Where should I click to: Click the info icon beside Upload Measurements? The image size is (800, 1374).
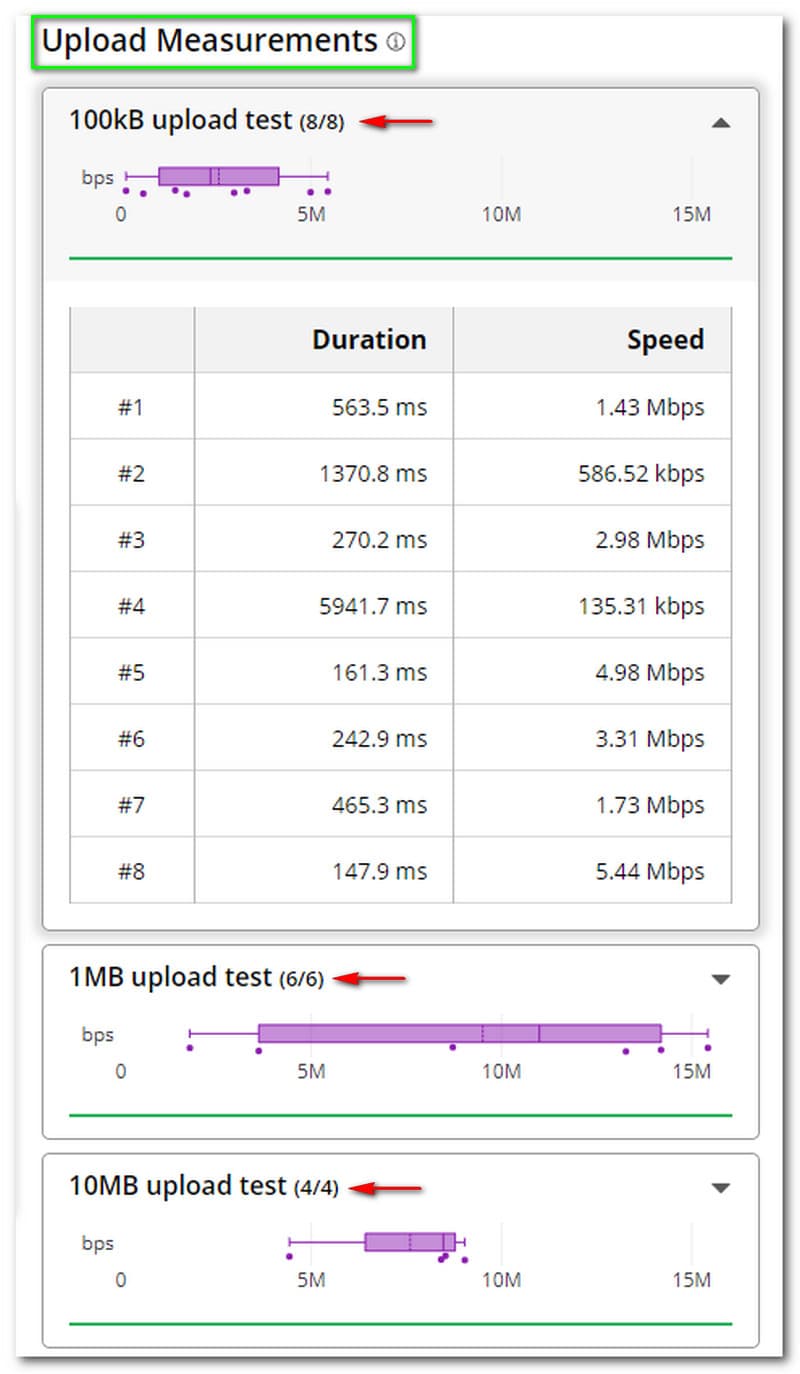click(396, 42)
